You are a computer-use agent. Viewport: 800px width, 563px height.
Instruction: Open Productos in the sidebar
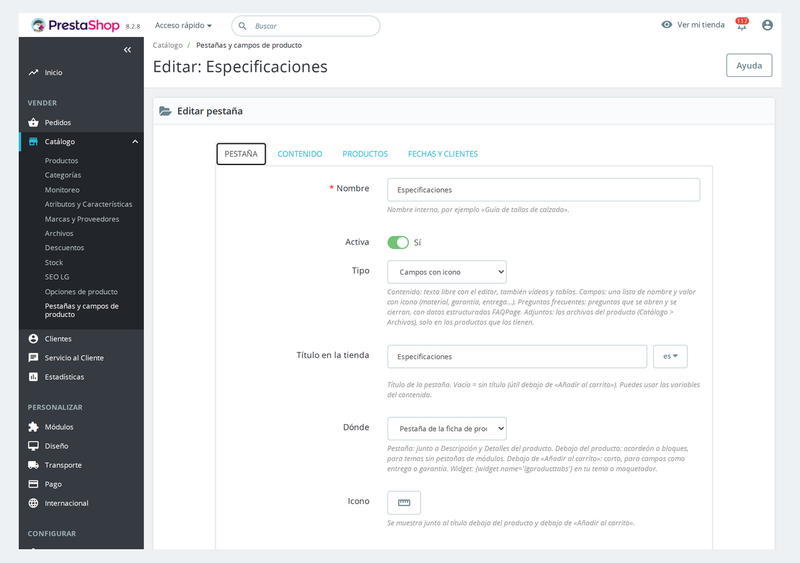coord(61,160)
